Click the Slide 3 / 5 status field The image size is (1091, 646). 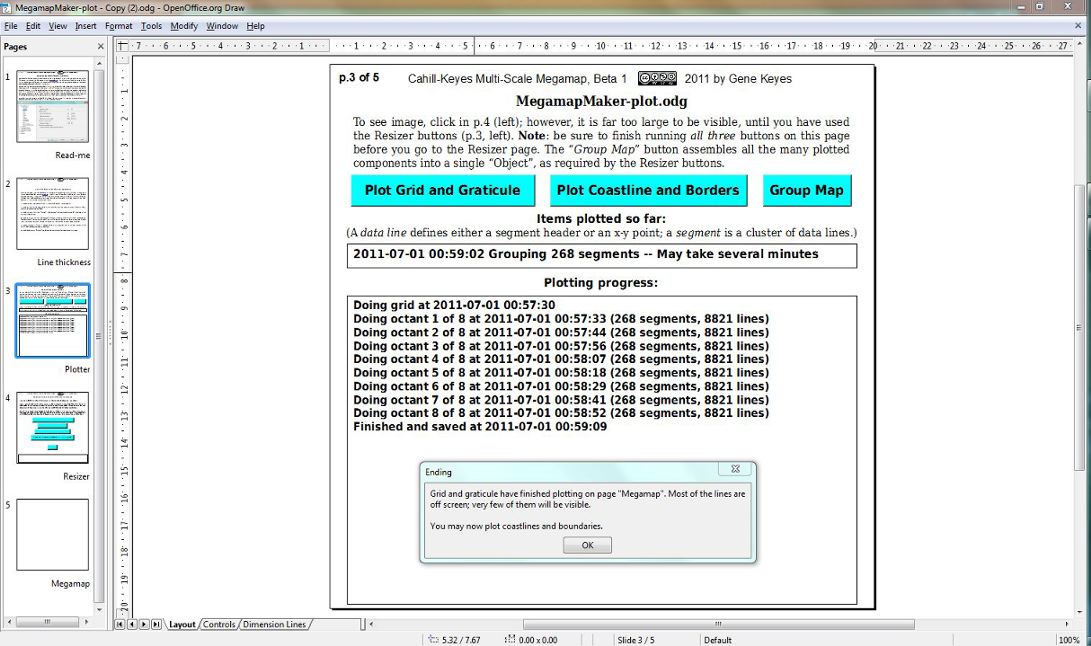(636, 640)
